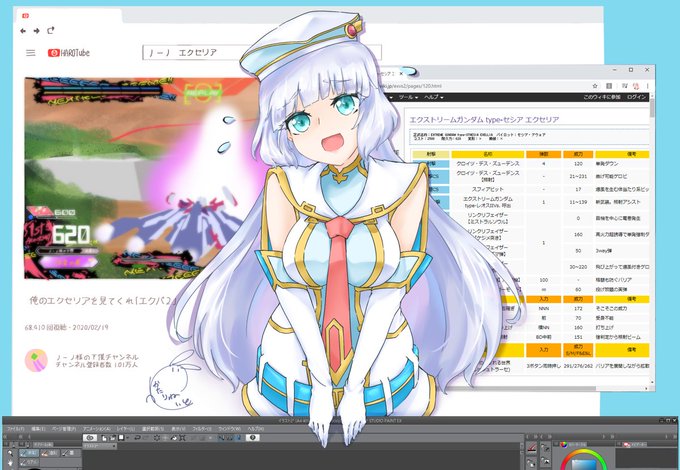Click the HAROTube search field
This screenshot has height=470, width=680.
tap(262, 52)
